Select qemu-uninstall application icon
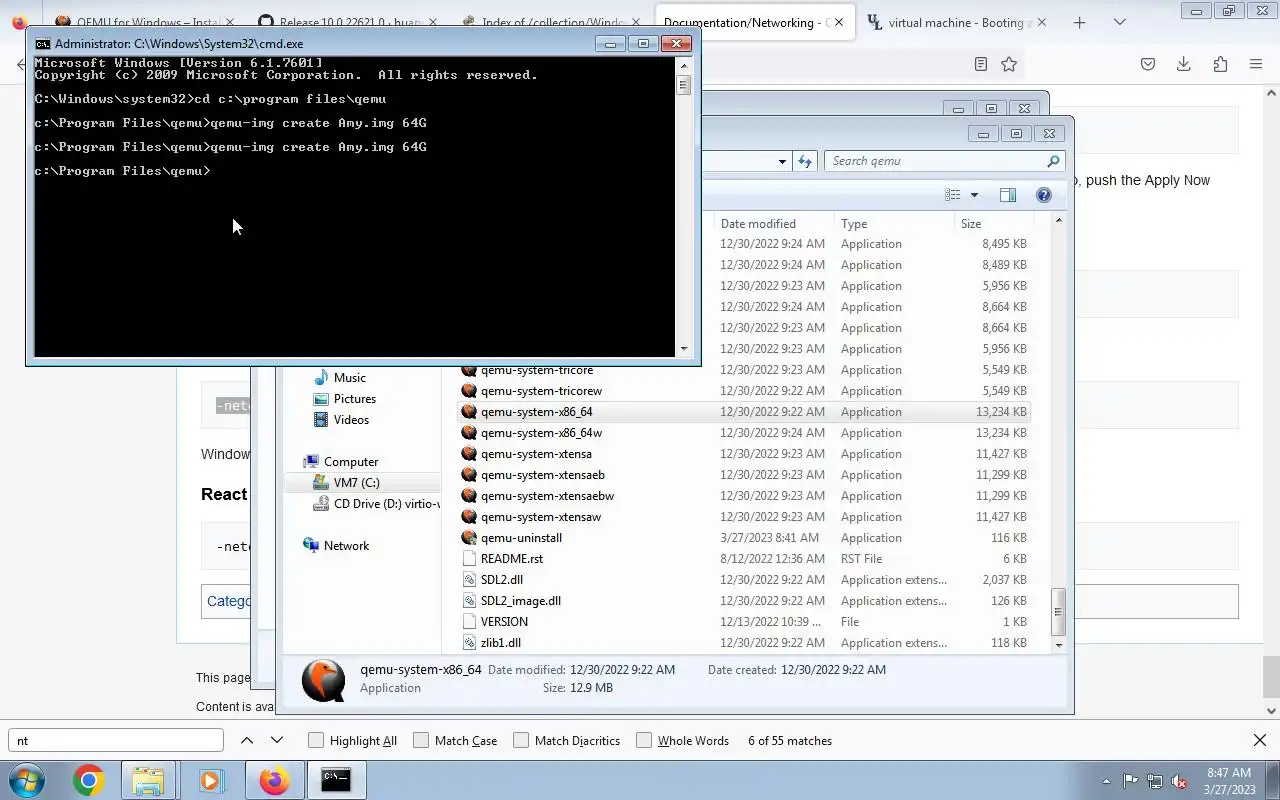The height and width of the screenshot is (800, 1280). 469,538
